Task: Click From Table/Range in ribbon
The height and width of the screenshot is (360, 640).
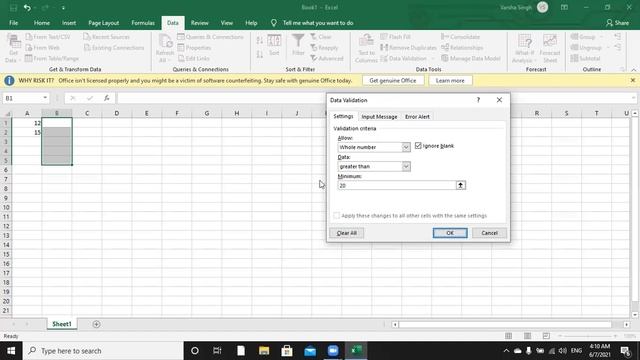Action: click(52, 58)
